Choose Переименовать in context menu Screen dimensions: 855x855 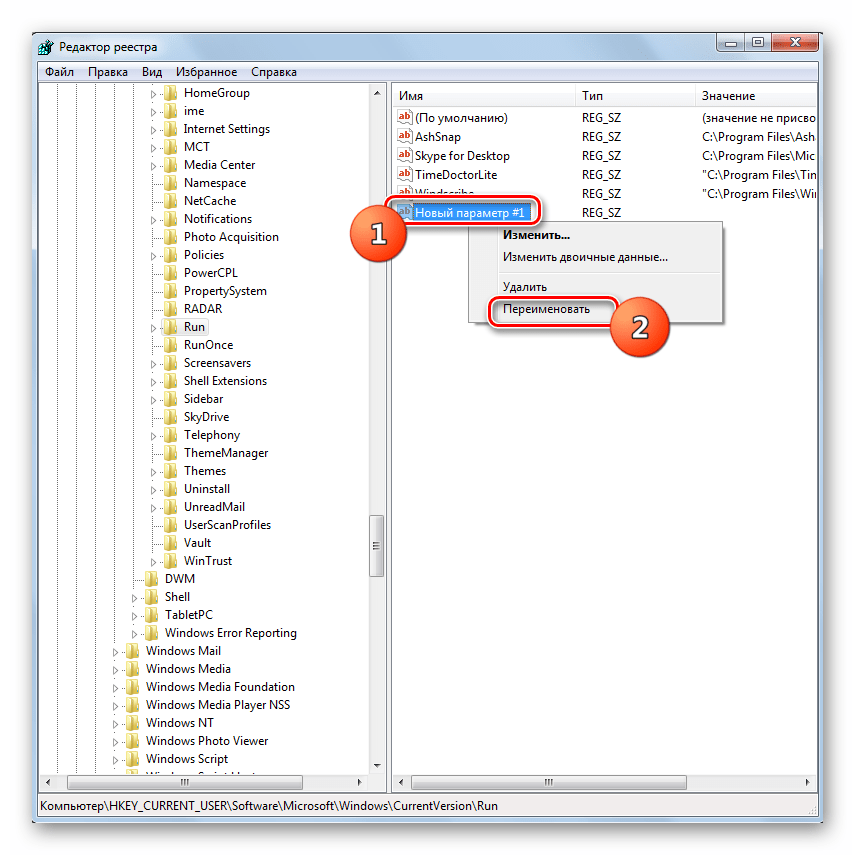546,309
